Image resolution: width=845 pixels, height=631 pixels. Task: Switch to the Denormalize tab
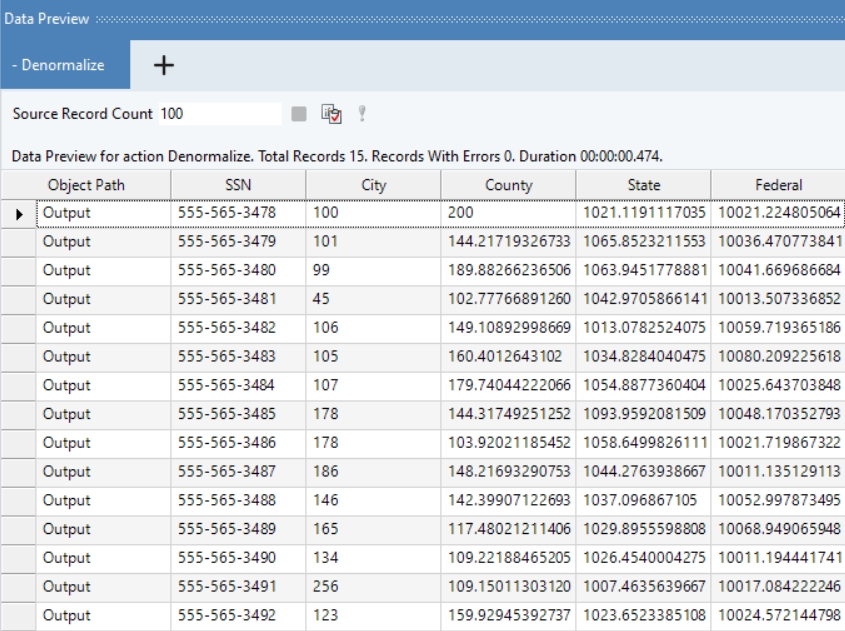click(x=64, y=65)
